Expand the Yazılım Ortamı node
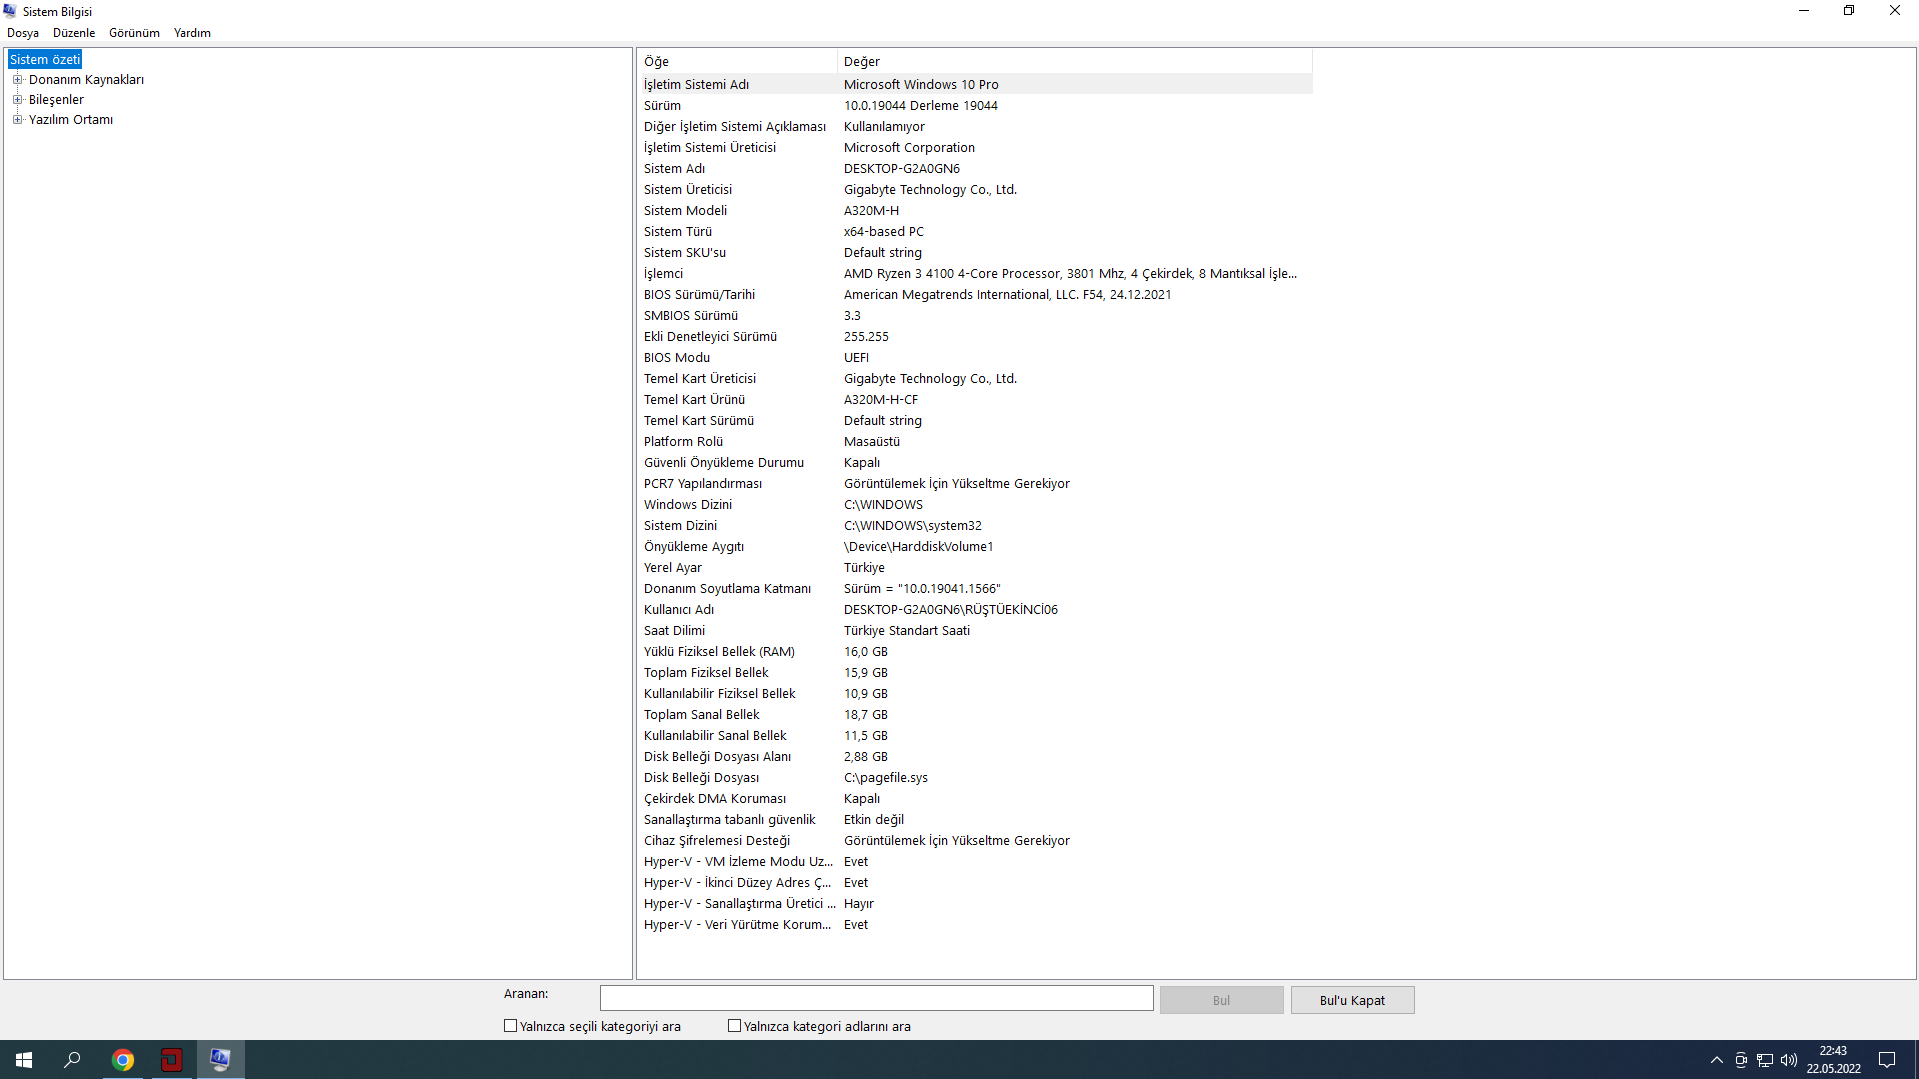The image size is (1919, 1079). tap(17, 120)
